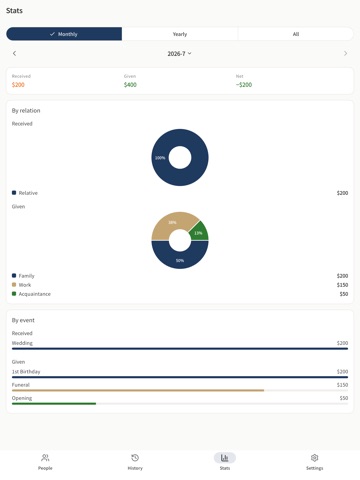
Task: Click the Wedding received bar
Action: tap(180, 349)
